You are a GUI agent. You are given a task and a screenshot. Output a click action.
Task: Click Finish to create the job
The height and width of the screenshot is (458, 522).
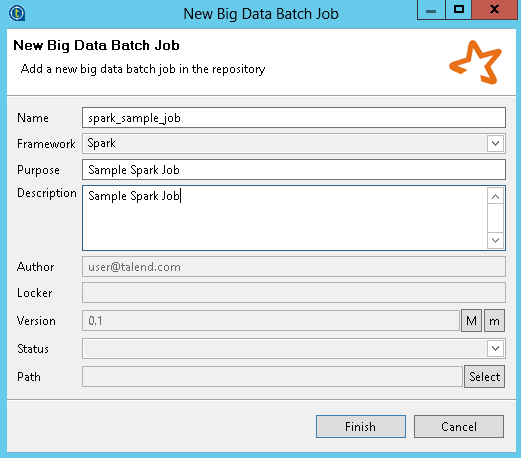click(x=361, y=427)
